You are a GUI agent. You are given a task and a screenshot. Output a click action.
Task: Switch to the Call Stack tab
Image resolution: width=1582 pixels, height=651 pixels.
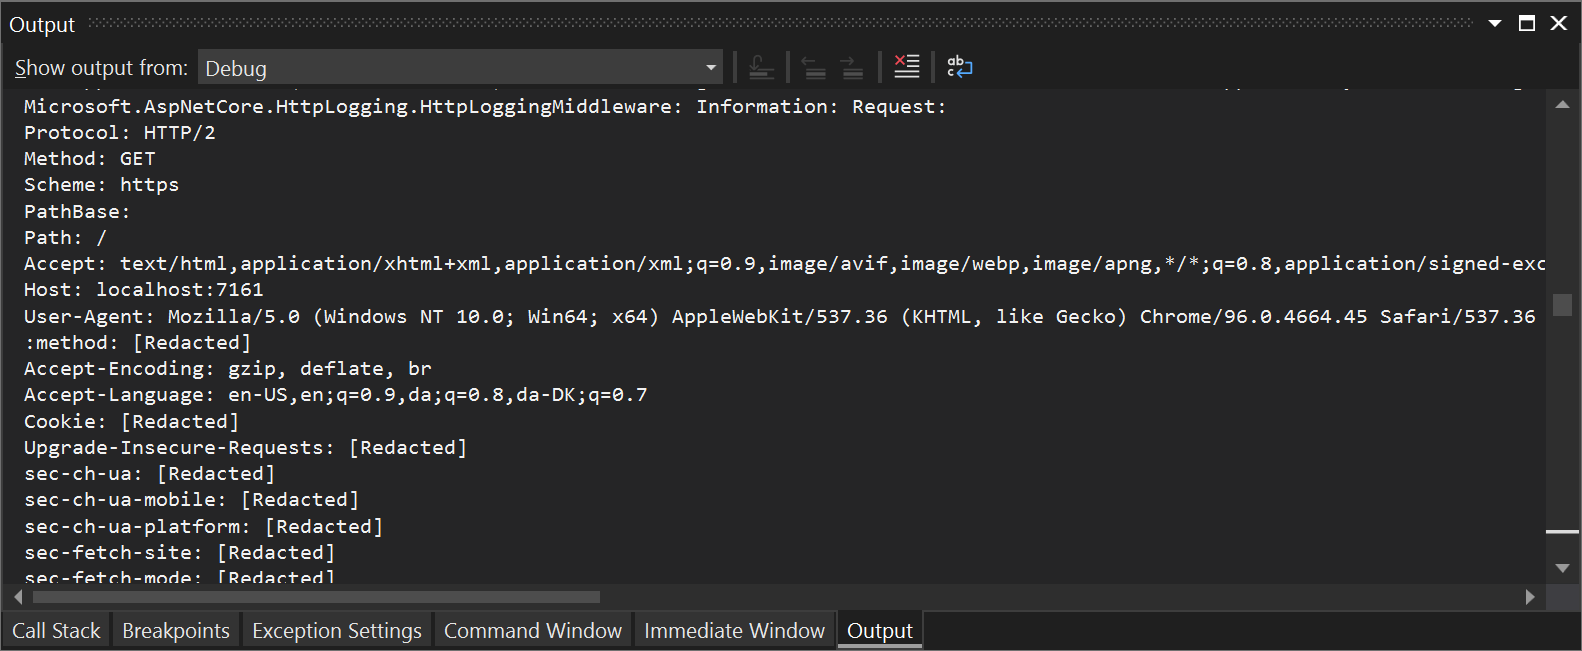(56, 631)
